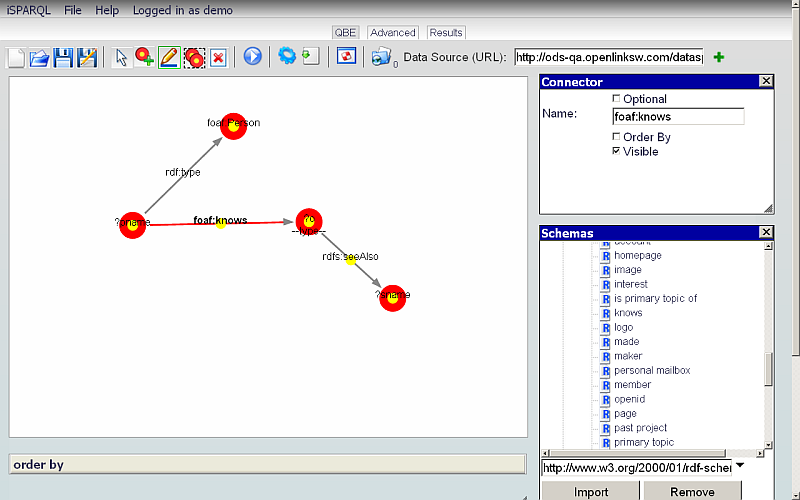Select 'member' schema item

pyautogui.click(x=633, y=385)
